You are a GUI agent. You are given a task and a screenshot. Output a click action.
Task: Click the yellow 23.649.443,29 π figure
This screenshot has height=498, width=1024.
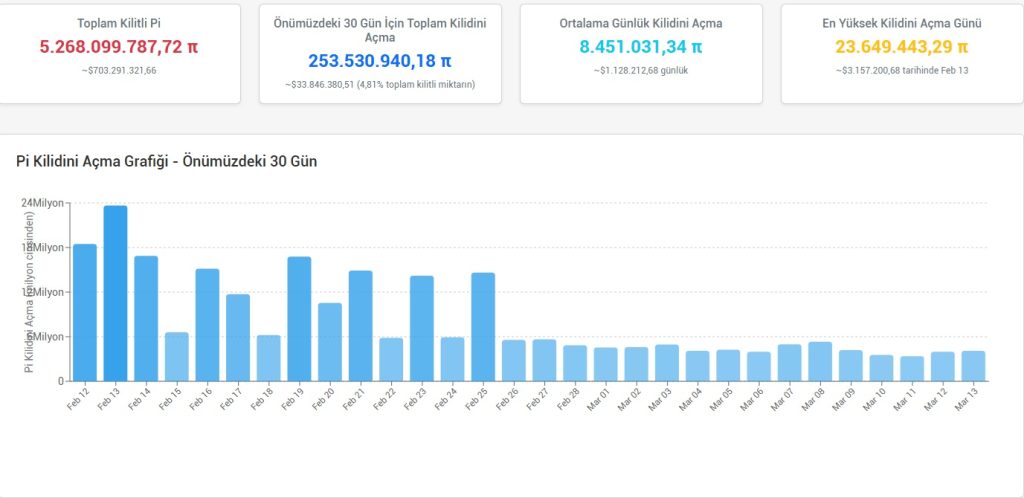901,47
